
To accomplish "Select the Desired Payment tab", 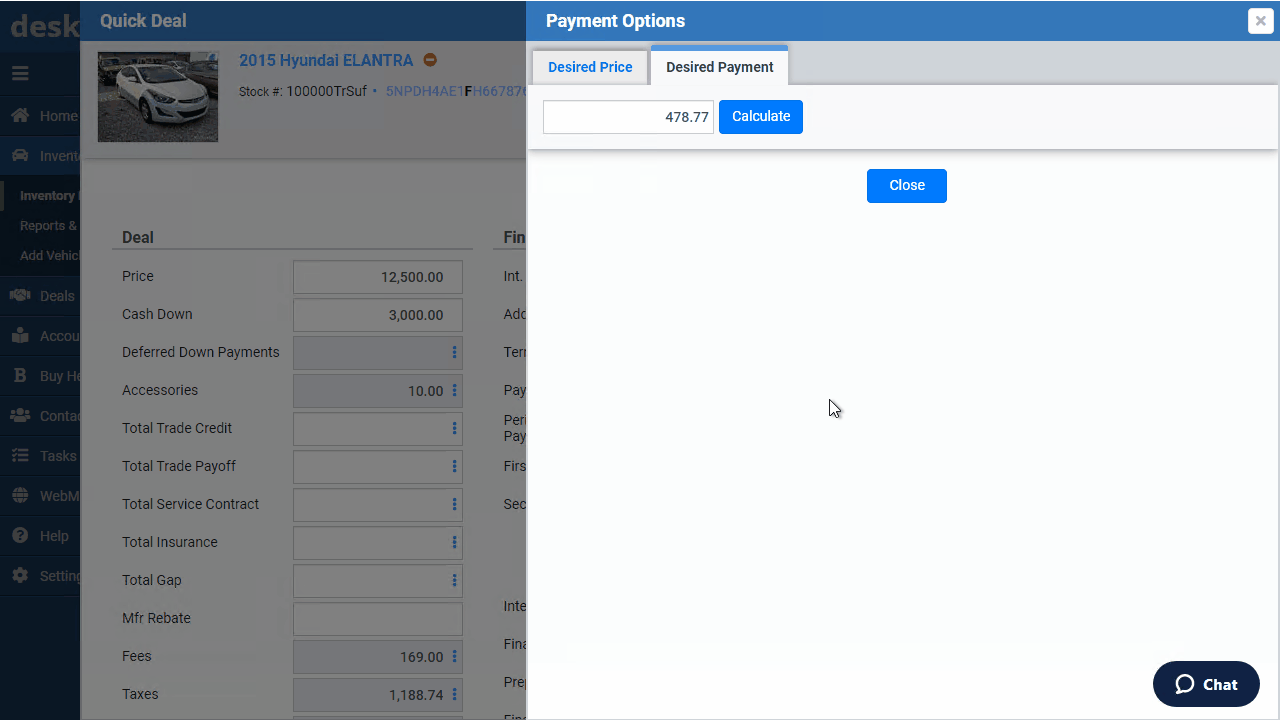I will (719, 66).
